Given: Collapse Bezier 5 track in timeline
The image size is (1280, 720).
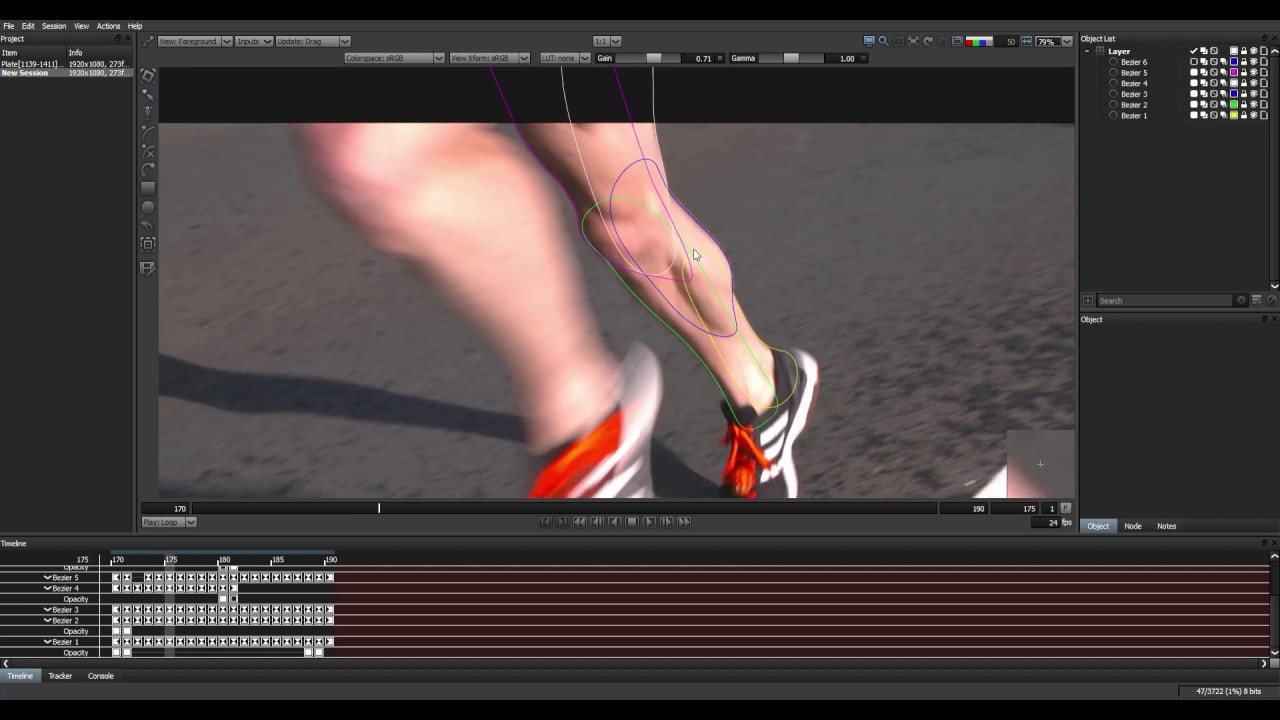Looking at the screenshot, I should pyautogui.click(x=47, y=577).
